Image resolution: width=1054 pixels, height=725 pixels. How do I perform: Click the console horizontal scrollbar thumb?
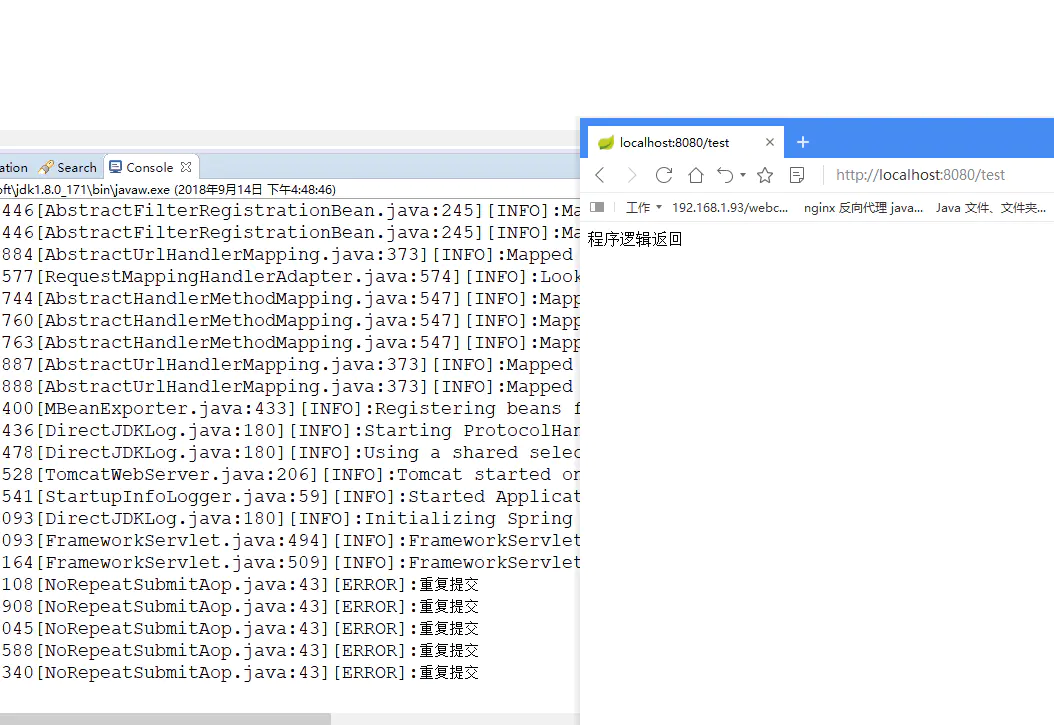pos(165,719)
